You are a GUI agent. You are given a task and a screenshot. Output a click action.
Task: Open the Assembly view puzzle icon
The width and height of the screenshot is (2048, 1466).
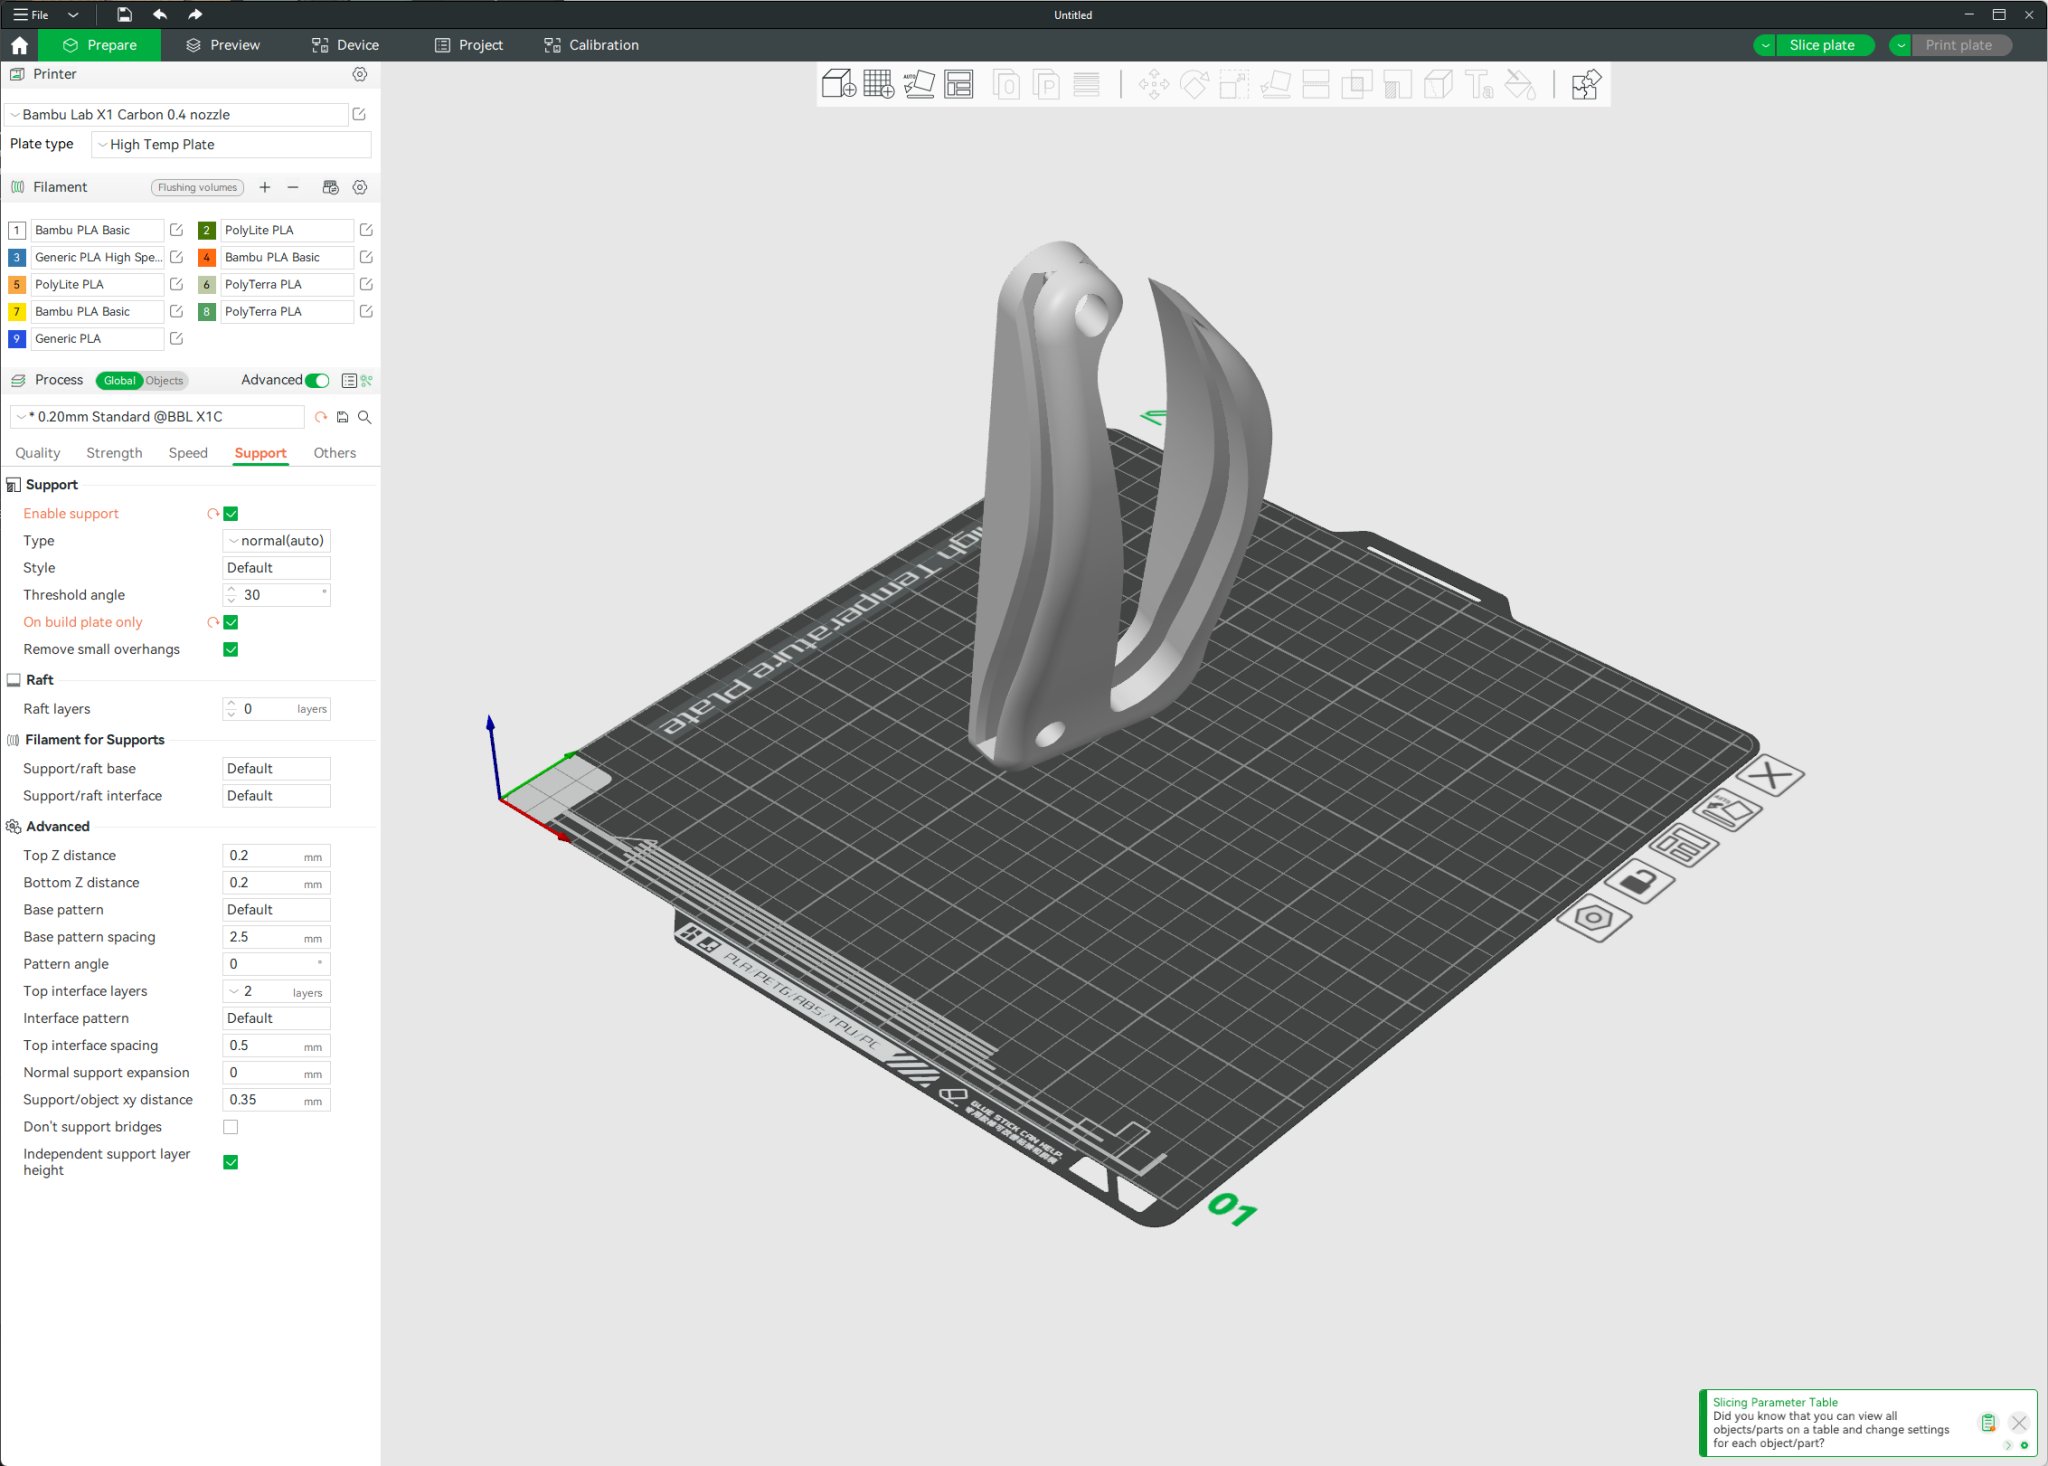(x=1585, y=85)
